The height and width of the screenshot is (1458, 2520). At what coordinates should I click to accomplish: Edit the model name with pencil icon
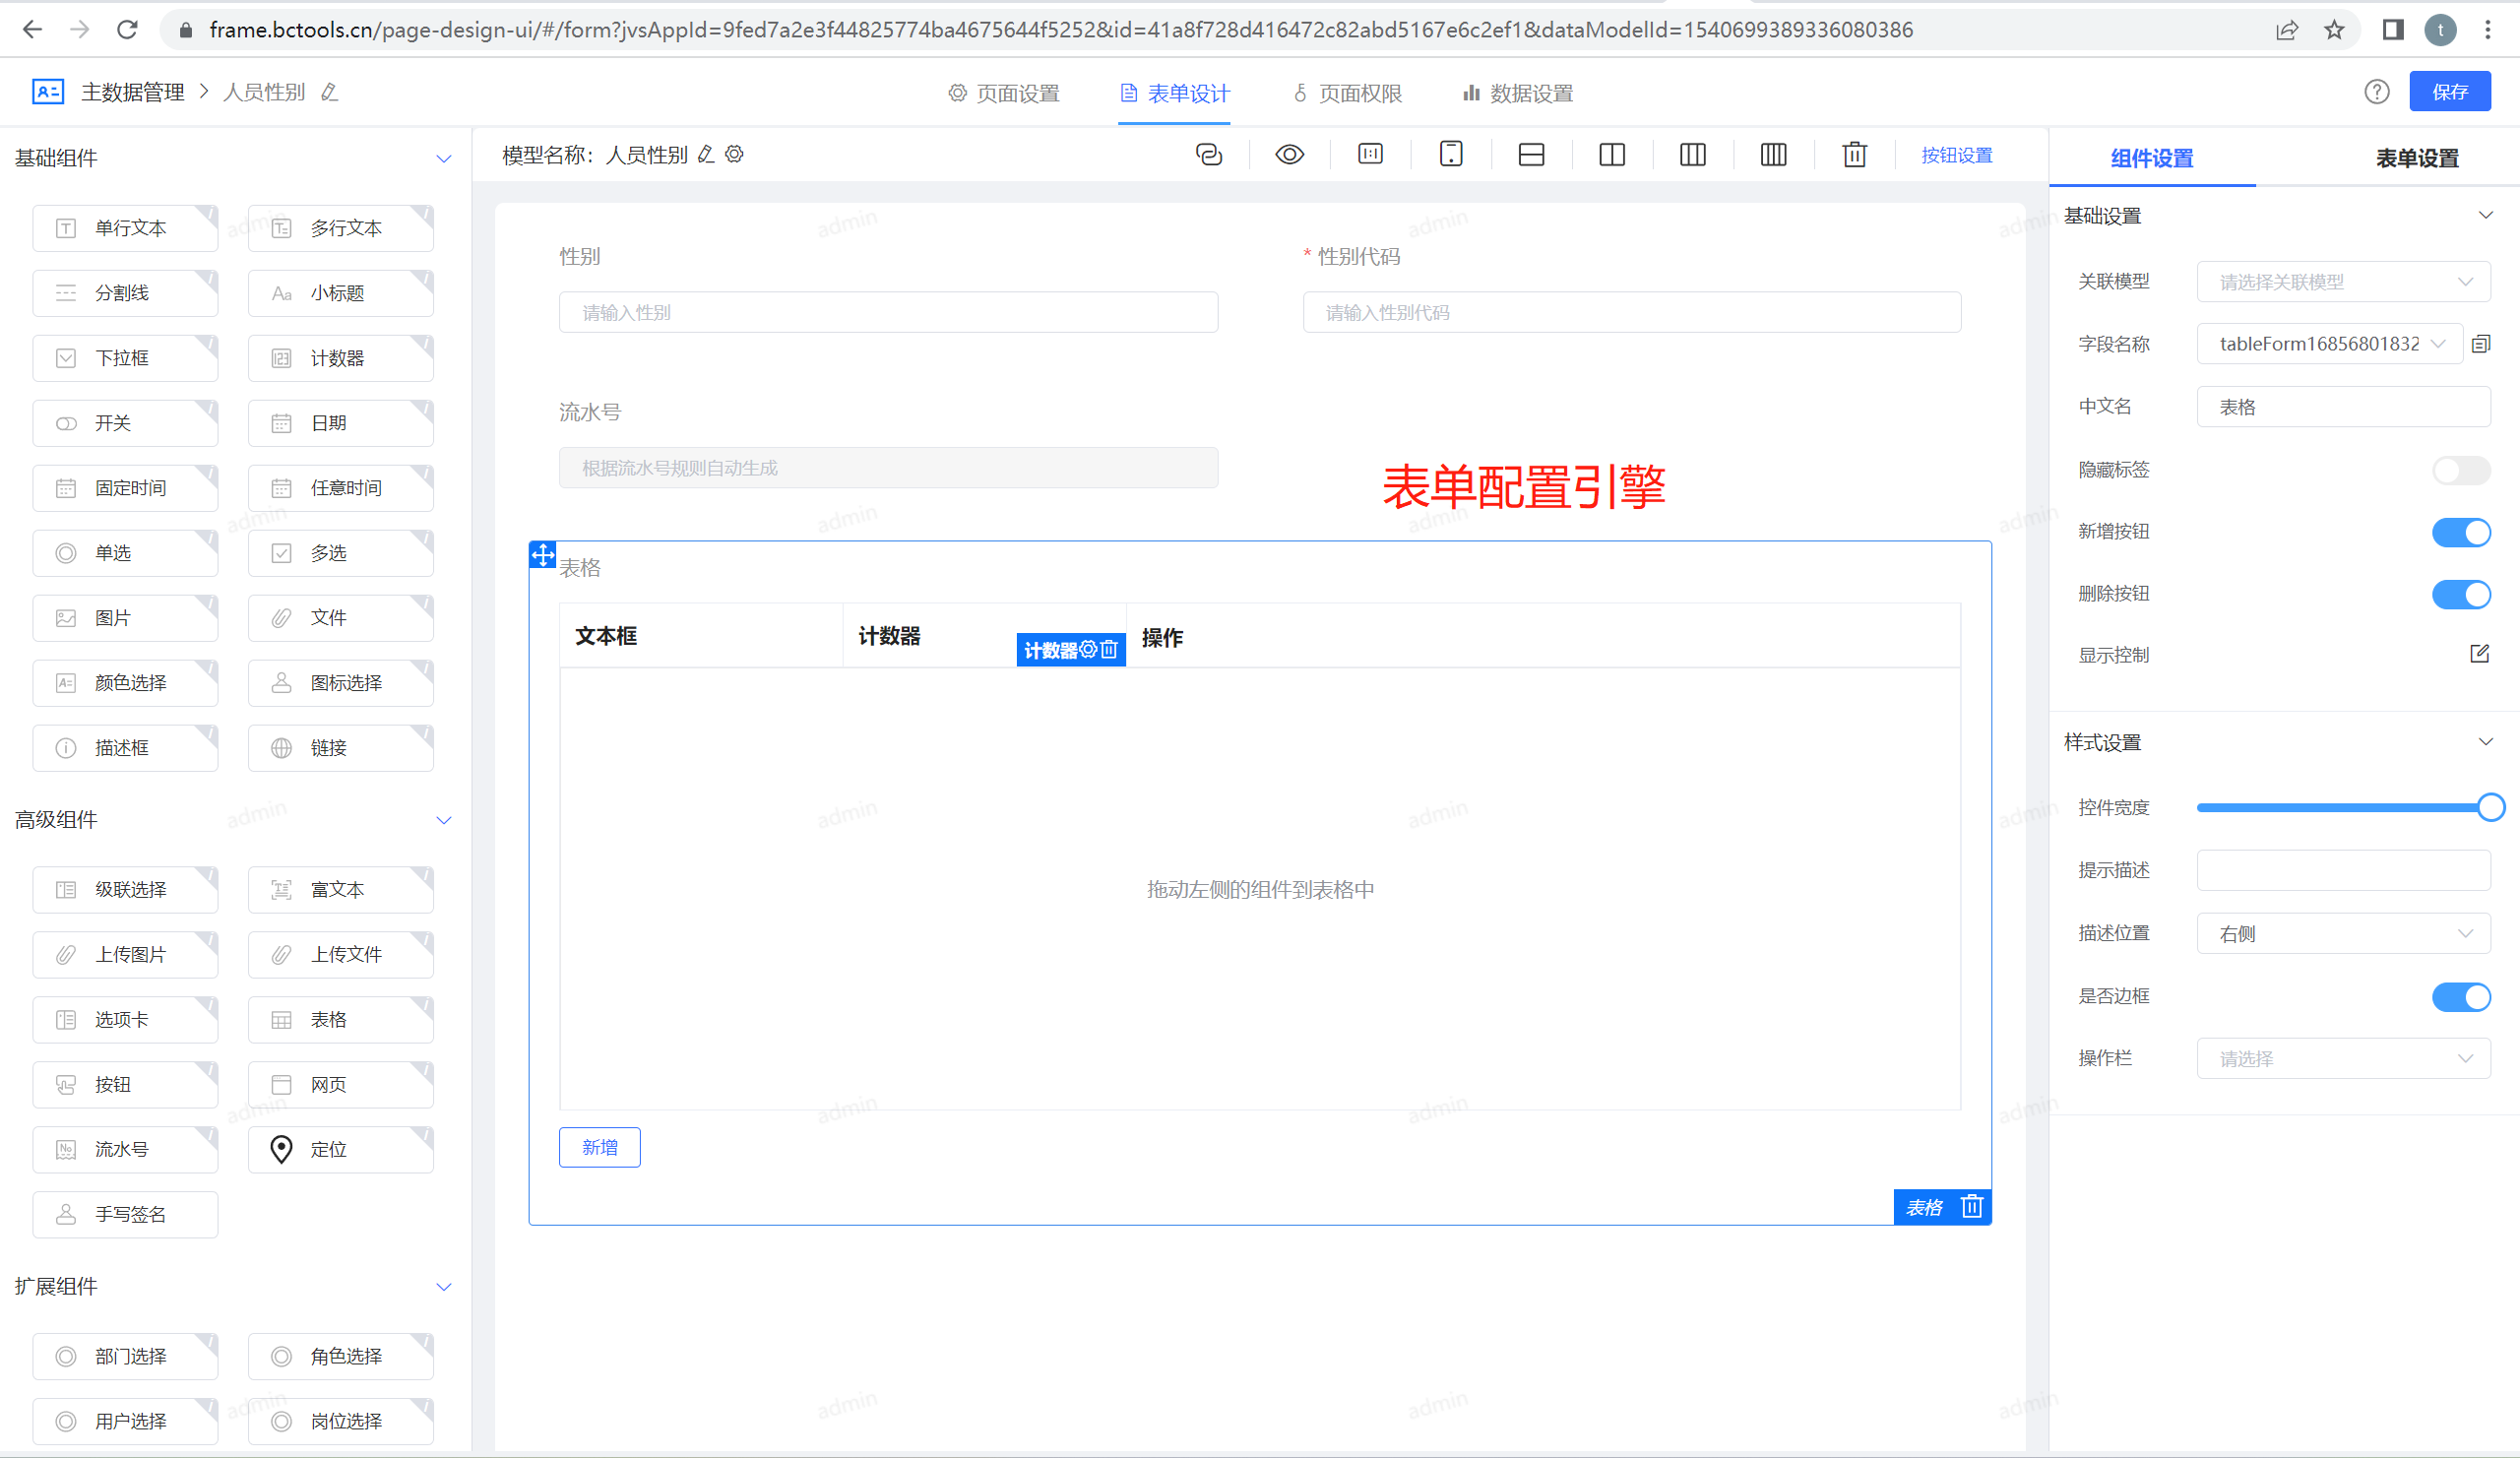pos(706,154)
